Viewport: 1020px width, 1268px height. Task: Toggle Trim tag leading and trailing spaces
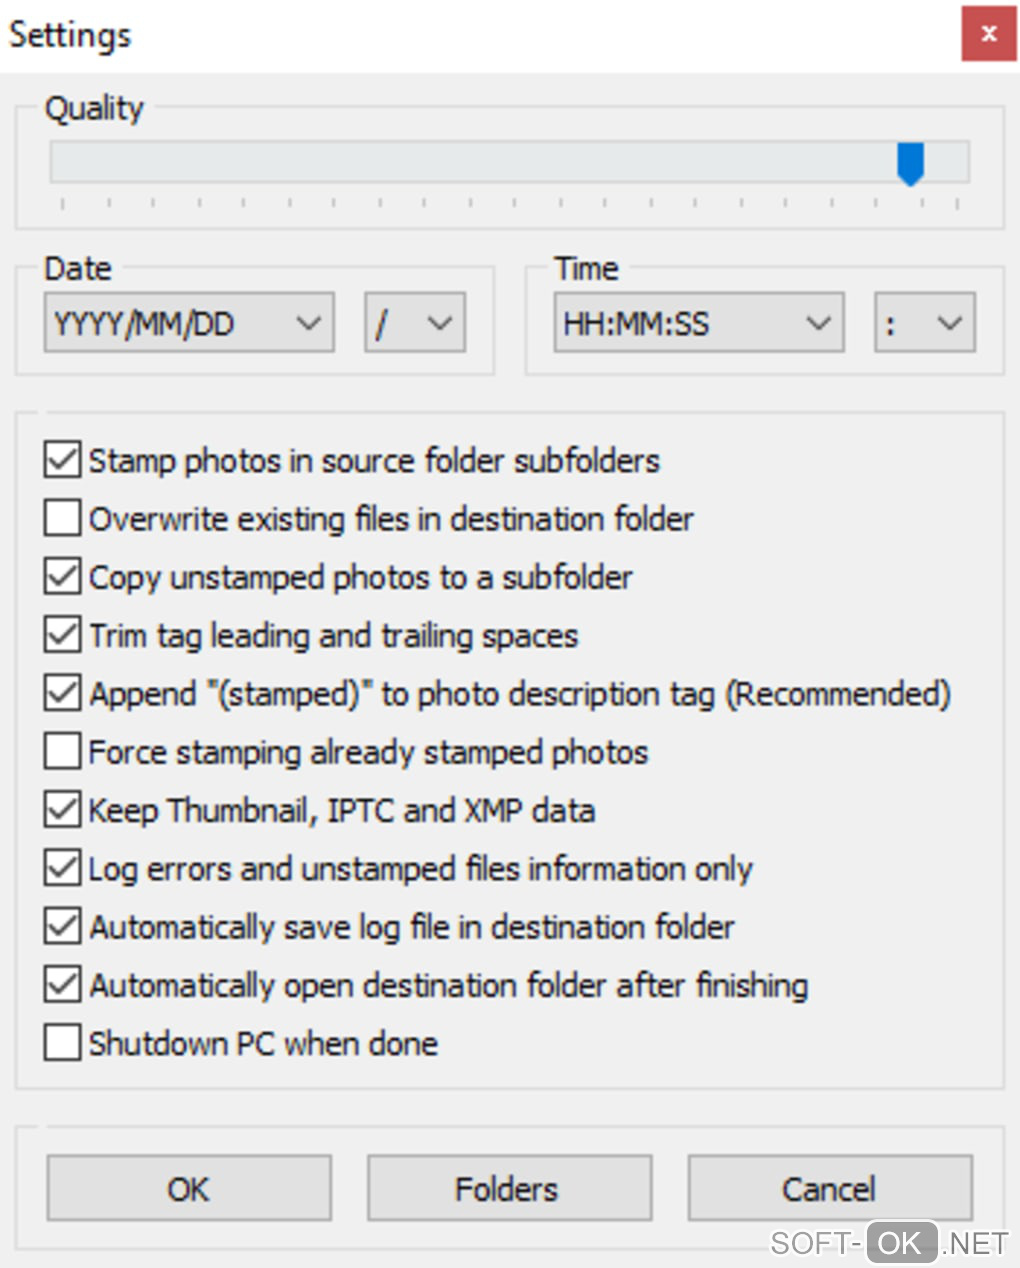click(x=63, y=635)
